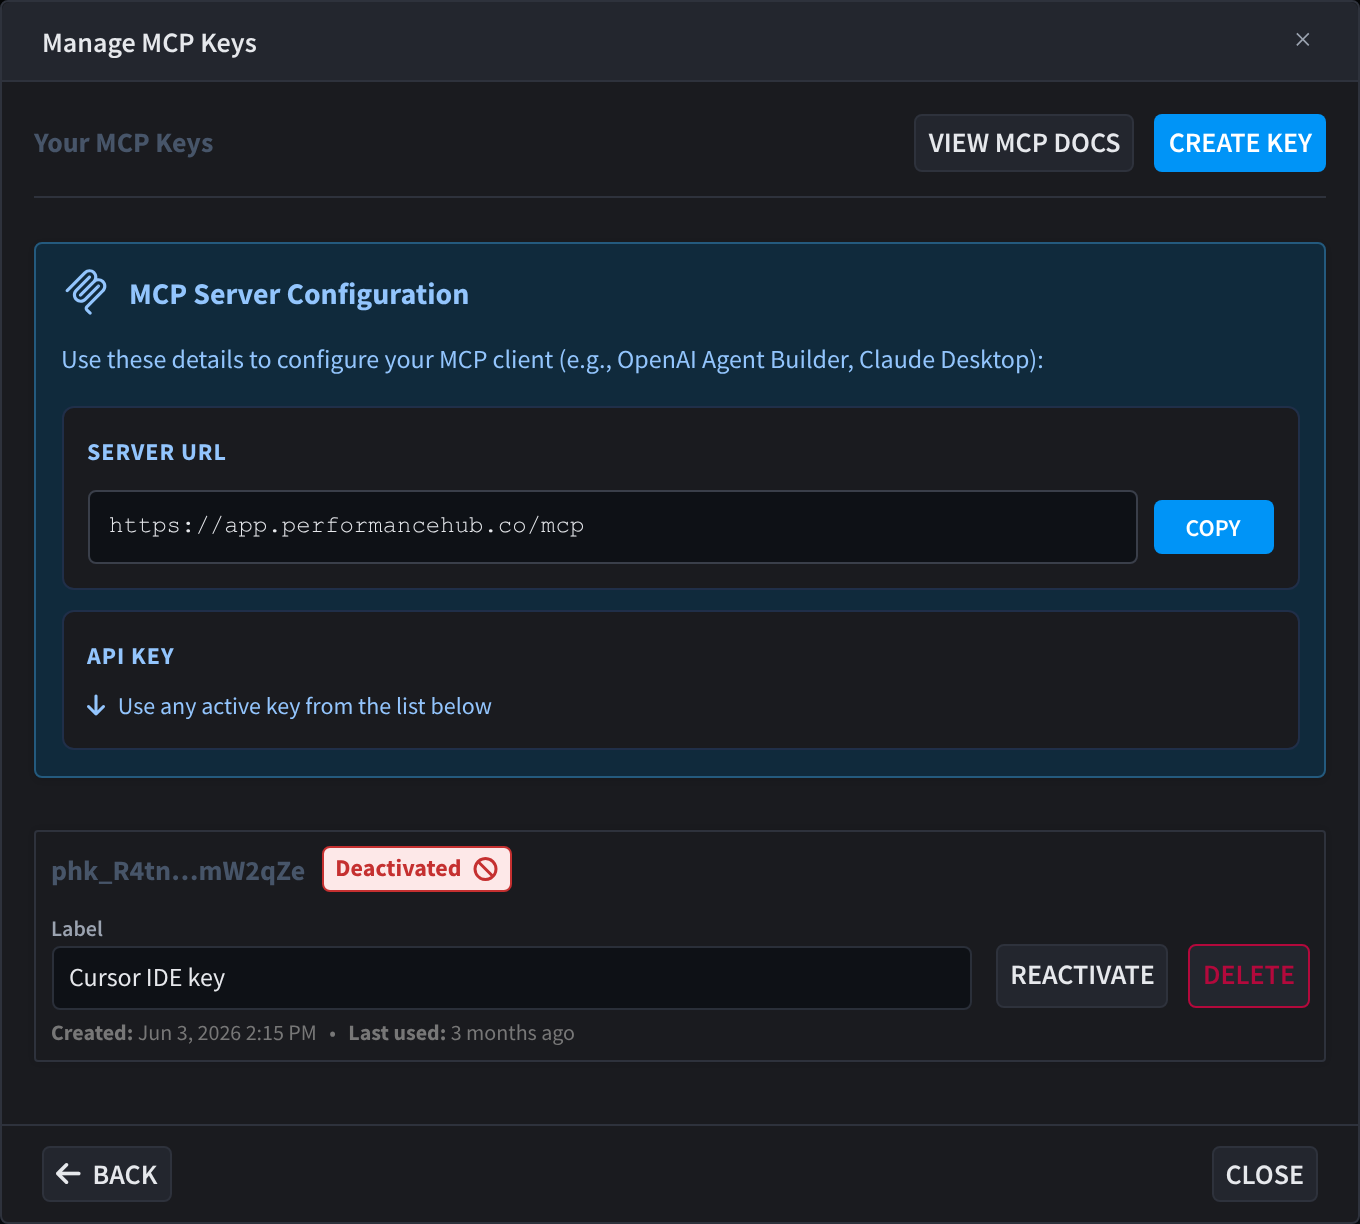Click the 'SERVER URL' label

click(x=157, y=452)
